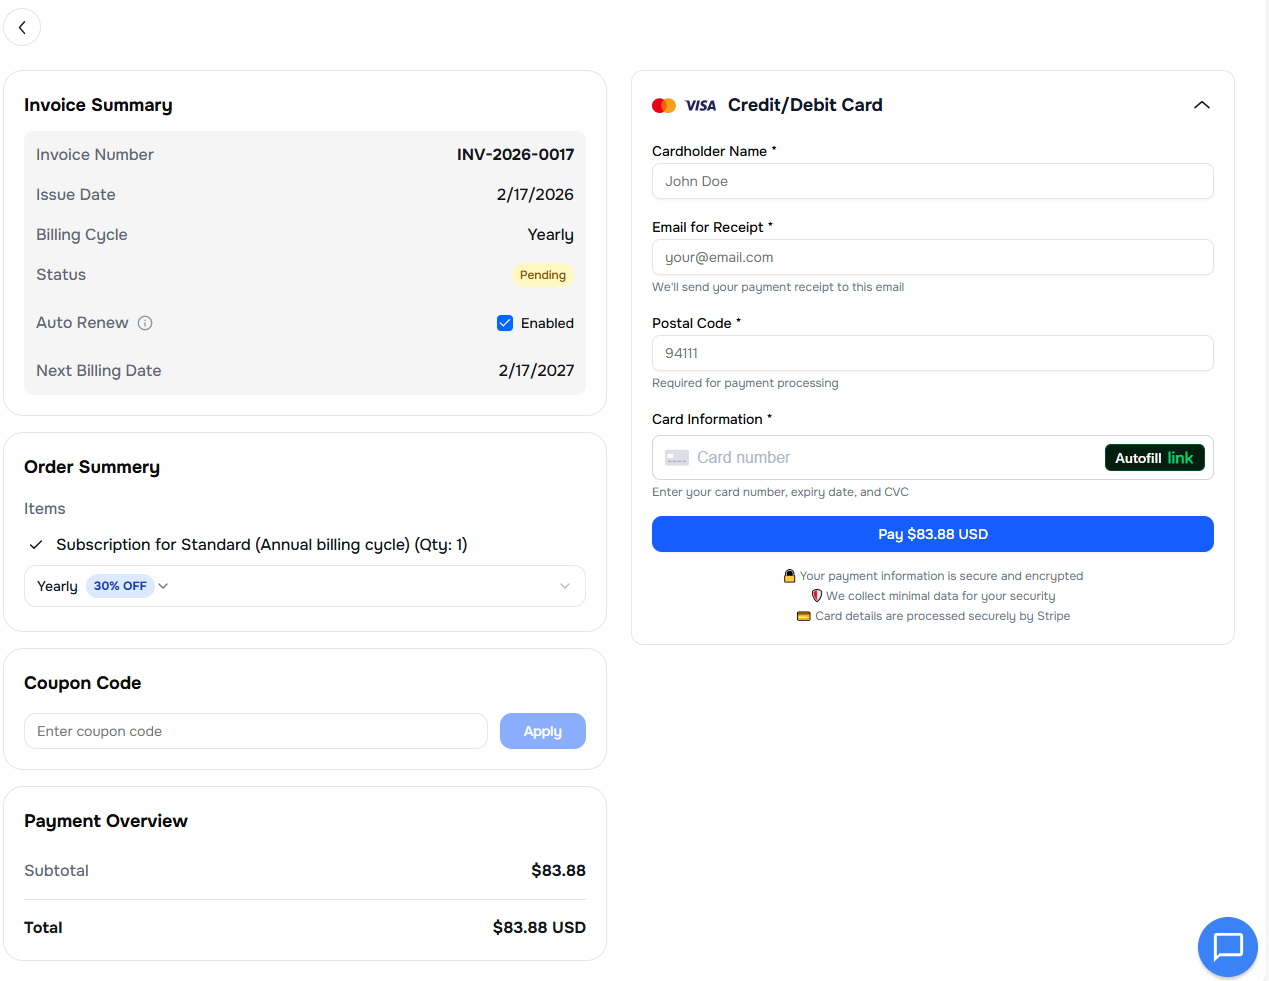Click the Enter coupon code field
This screenshot has width=1269, height=981.
point(255,731)
